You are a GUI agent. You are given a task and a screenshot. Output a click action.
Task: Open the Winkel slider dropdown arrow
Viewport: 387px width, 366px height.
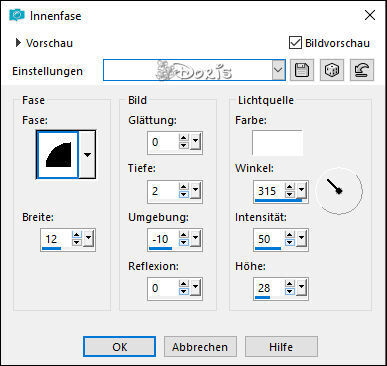[x=301, y=190]
